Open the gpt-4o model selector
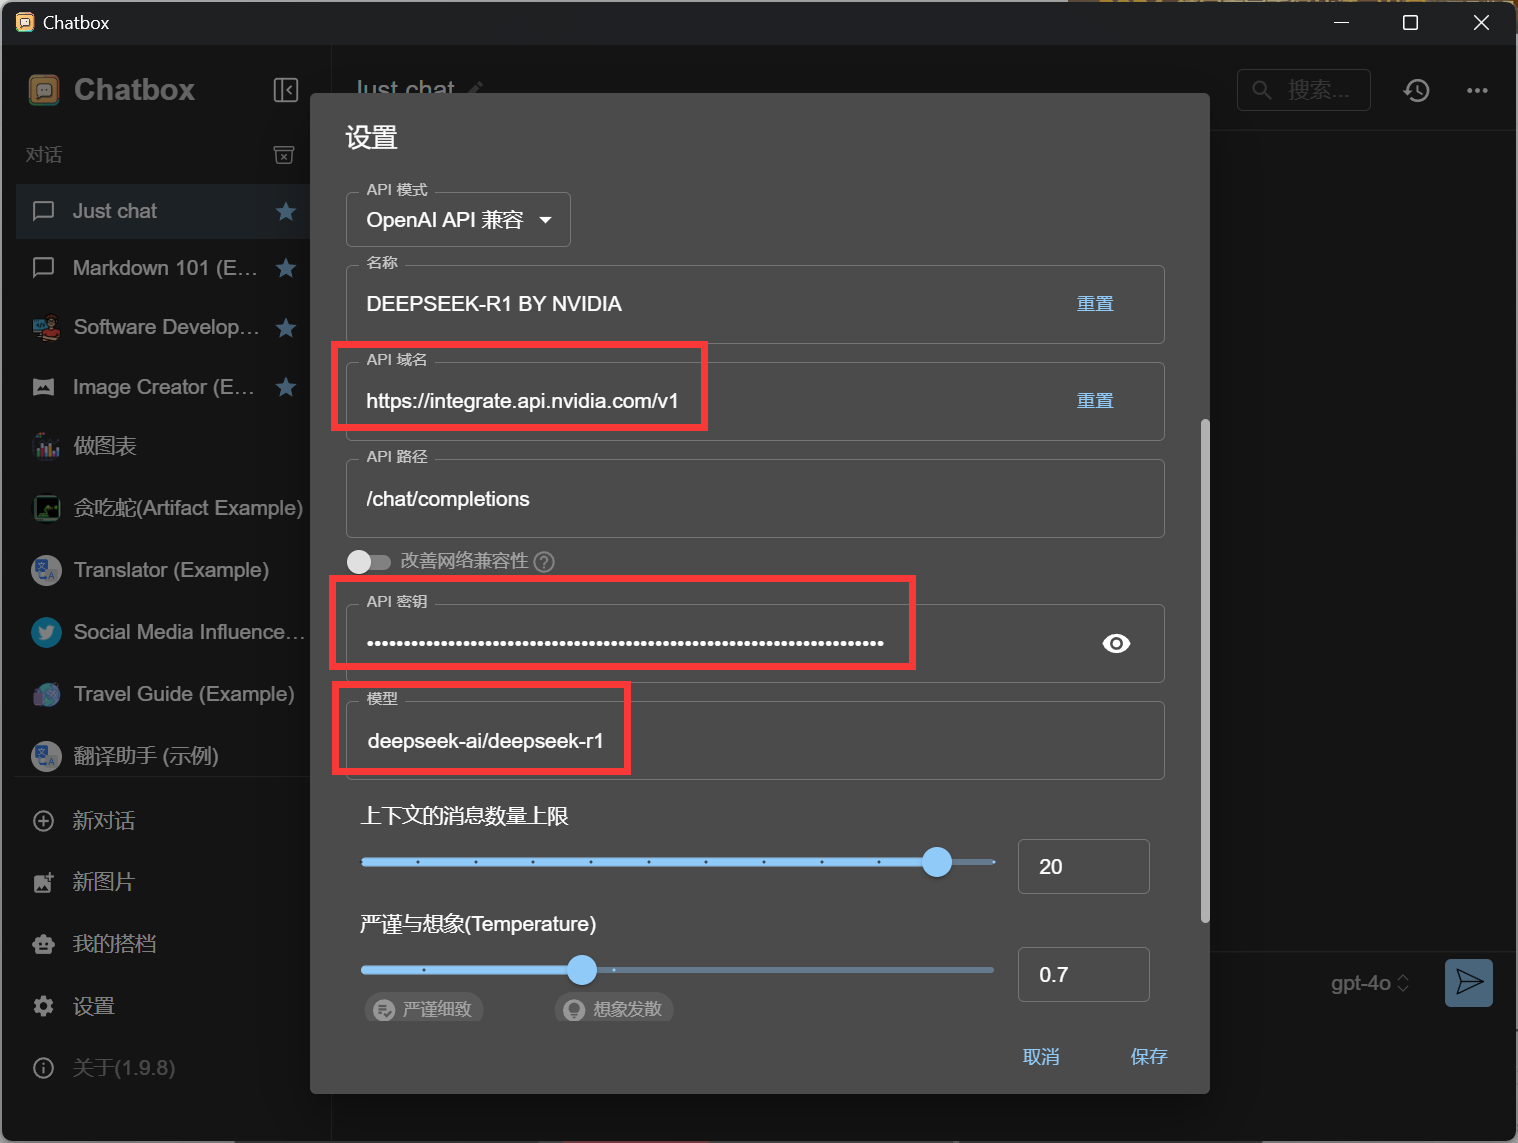 1368,983
